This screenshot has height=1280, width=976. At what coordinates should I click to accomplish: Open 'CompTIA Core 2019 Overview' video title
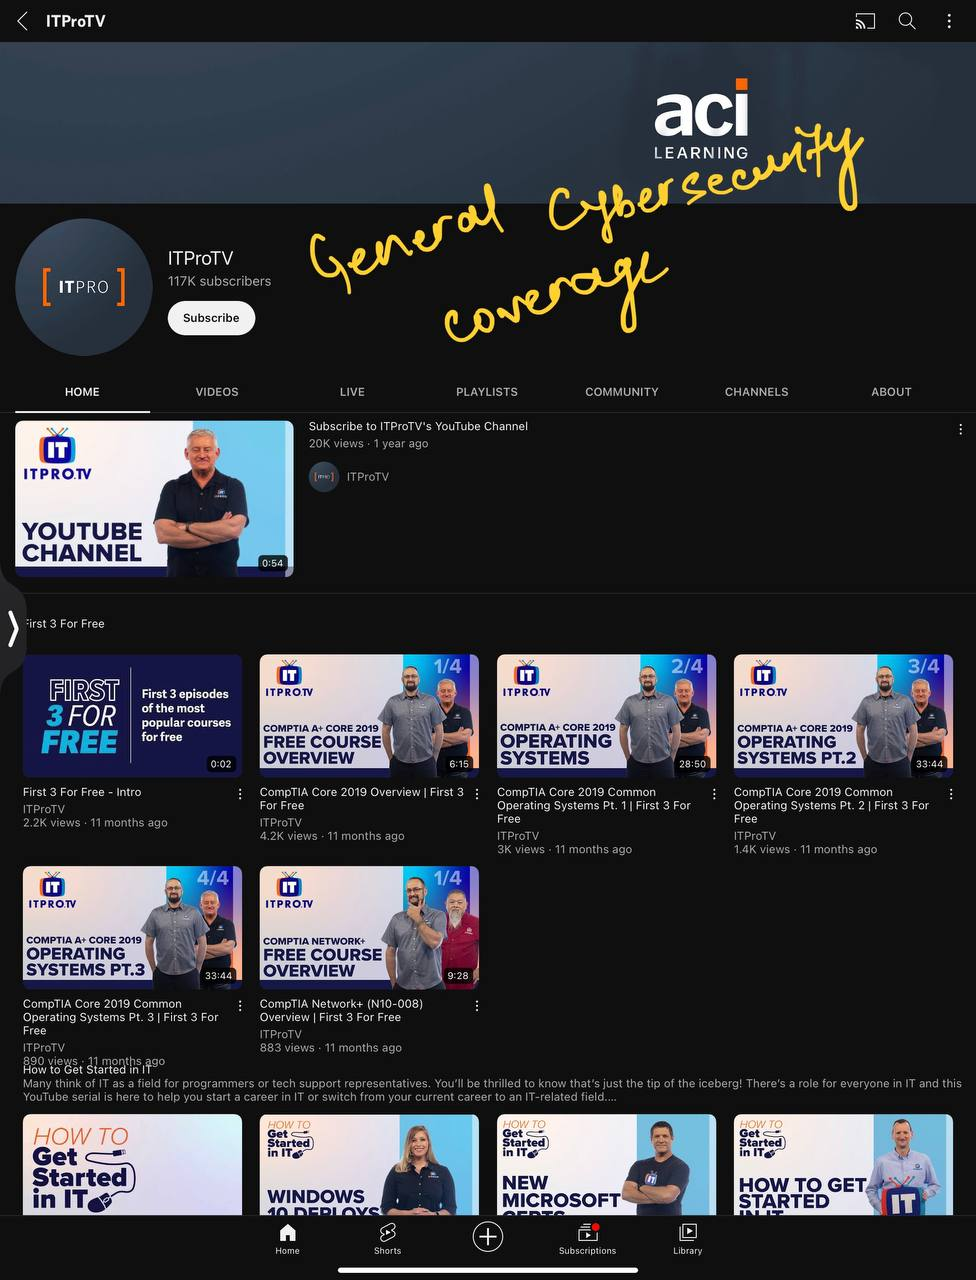(362, 798)
